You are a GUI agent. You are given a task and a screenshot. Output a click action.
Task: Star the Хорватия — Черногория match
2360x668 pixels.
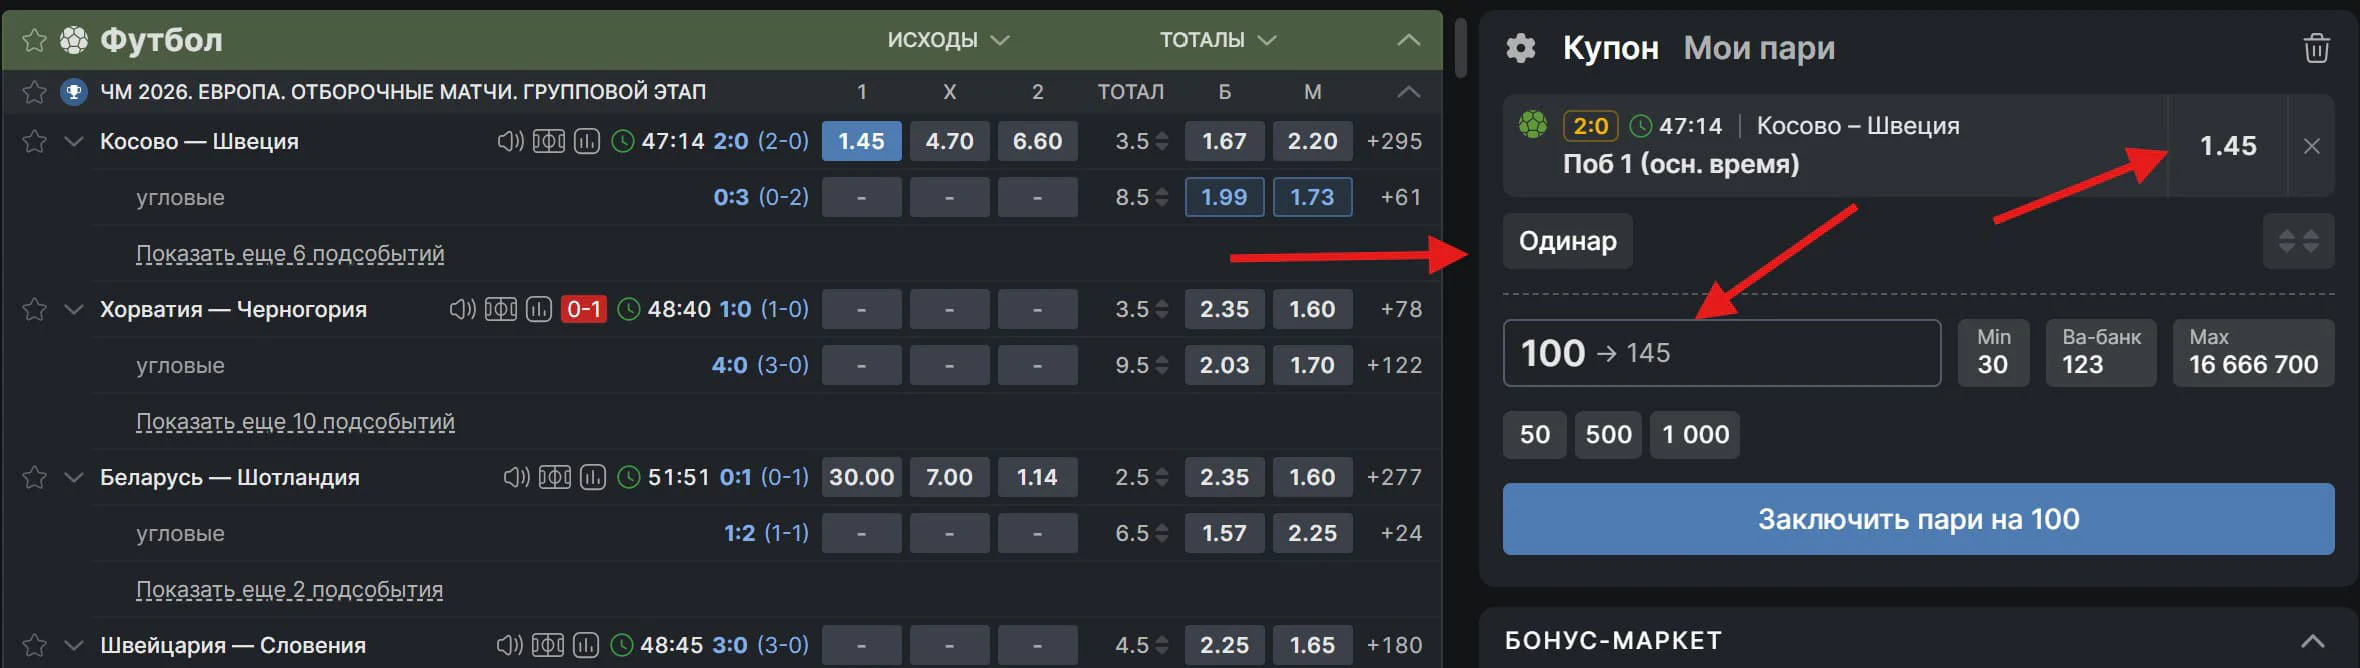pyautogui.click(x=34, y=309)
